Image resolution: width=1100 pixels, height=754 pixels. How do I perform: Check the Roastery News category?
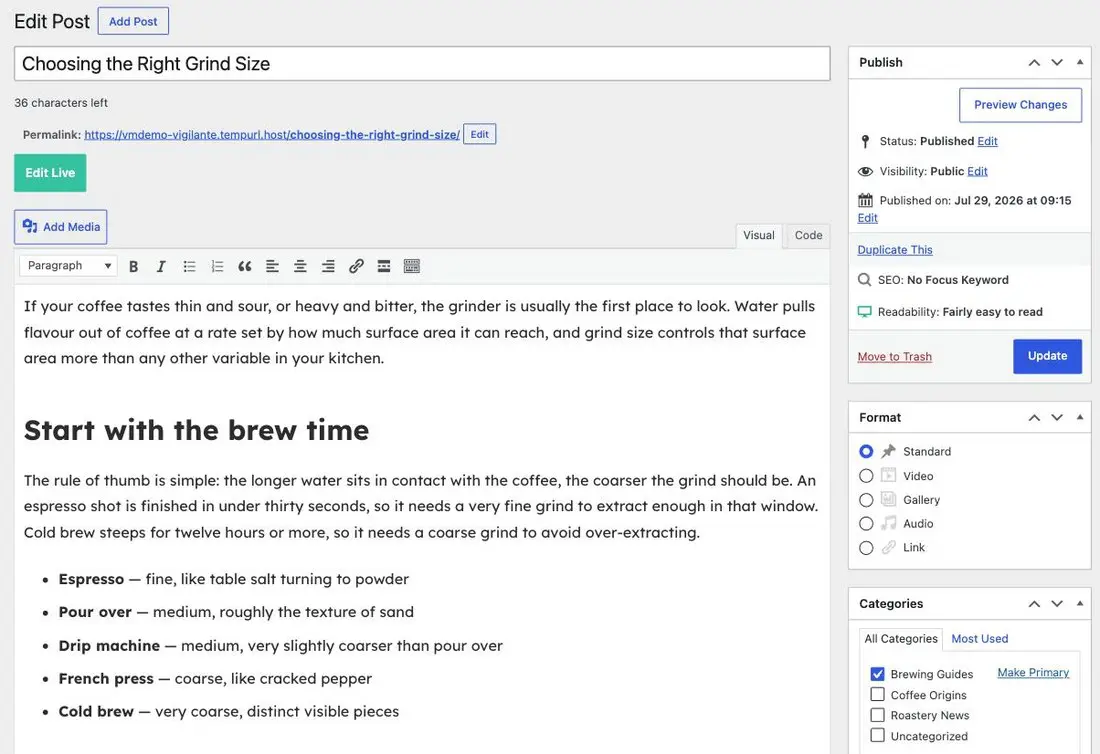pyautogui.click(x=878, y=715)
